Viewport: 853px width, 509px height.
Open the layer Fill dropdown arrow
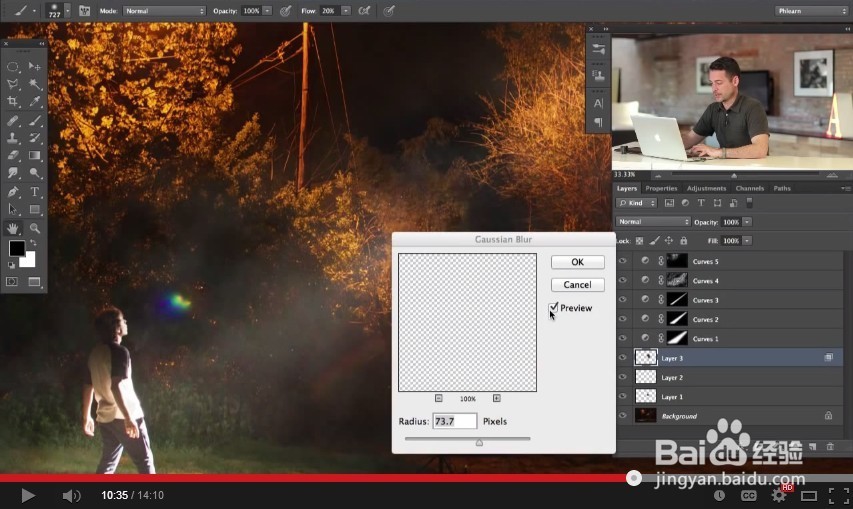[747, 240]
